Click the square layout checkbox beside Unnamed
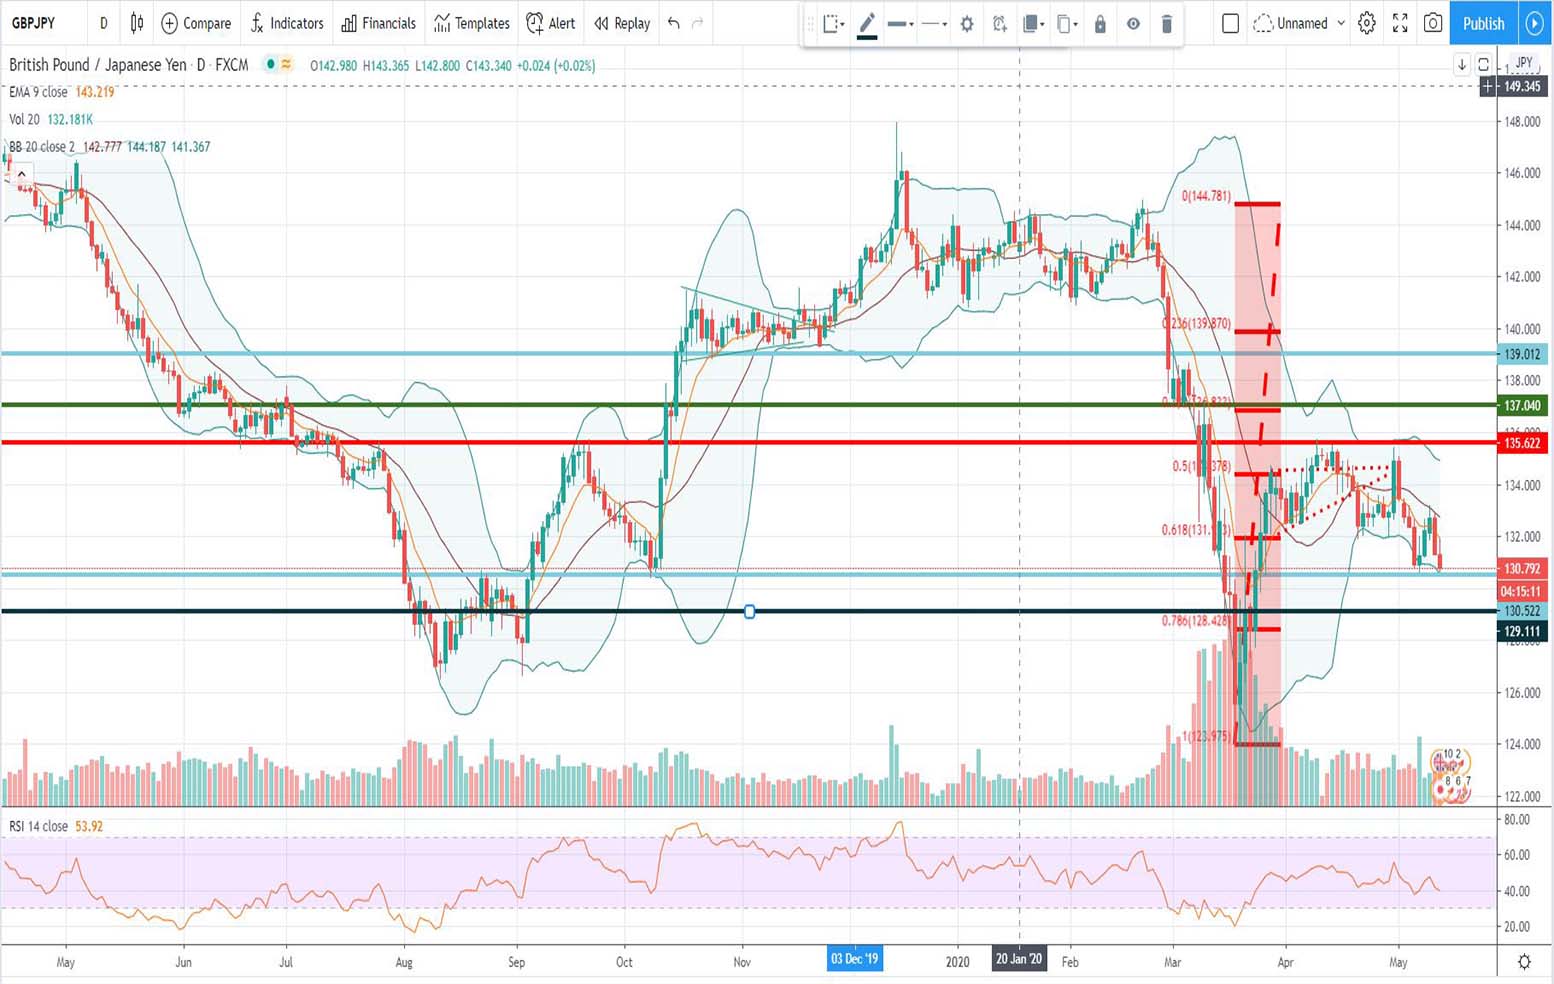 [1230, 23]
